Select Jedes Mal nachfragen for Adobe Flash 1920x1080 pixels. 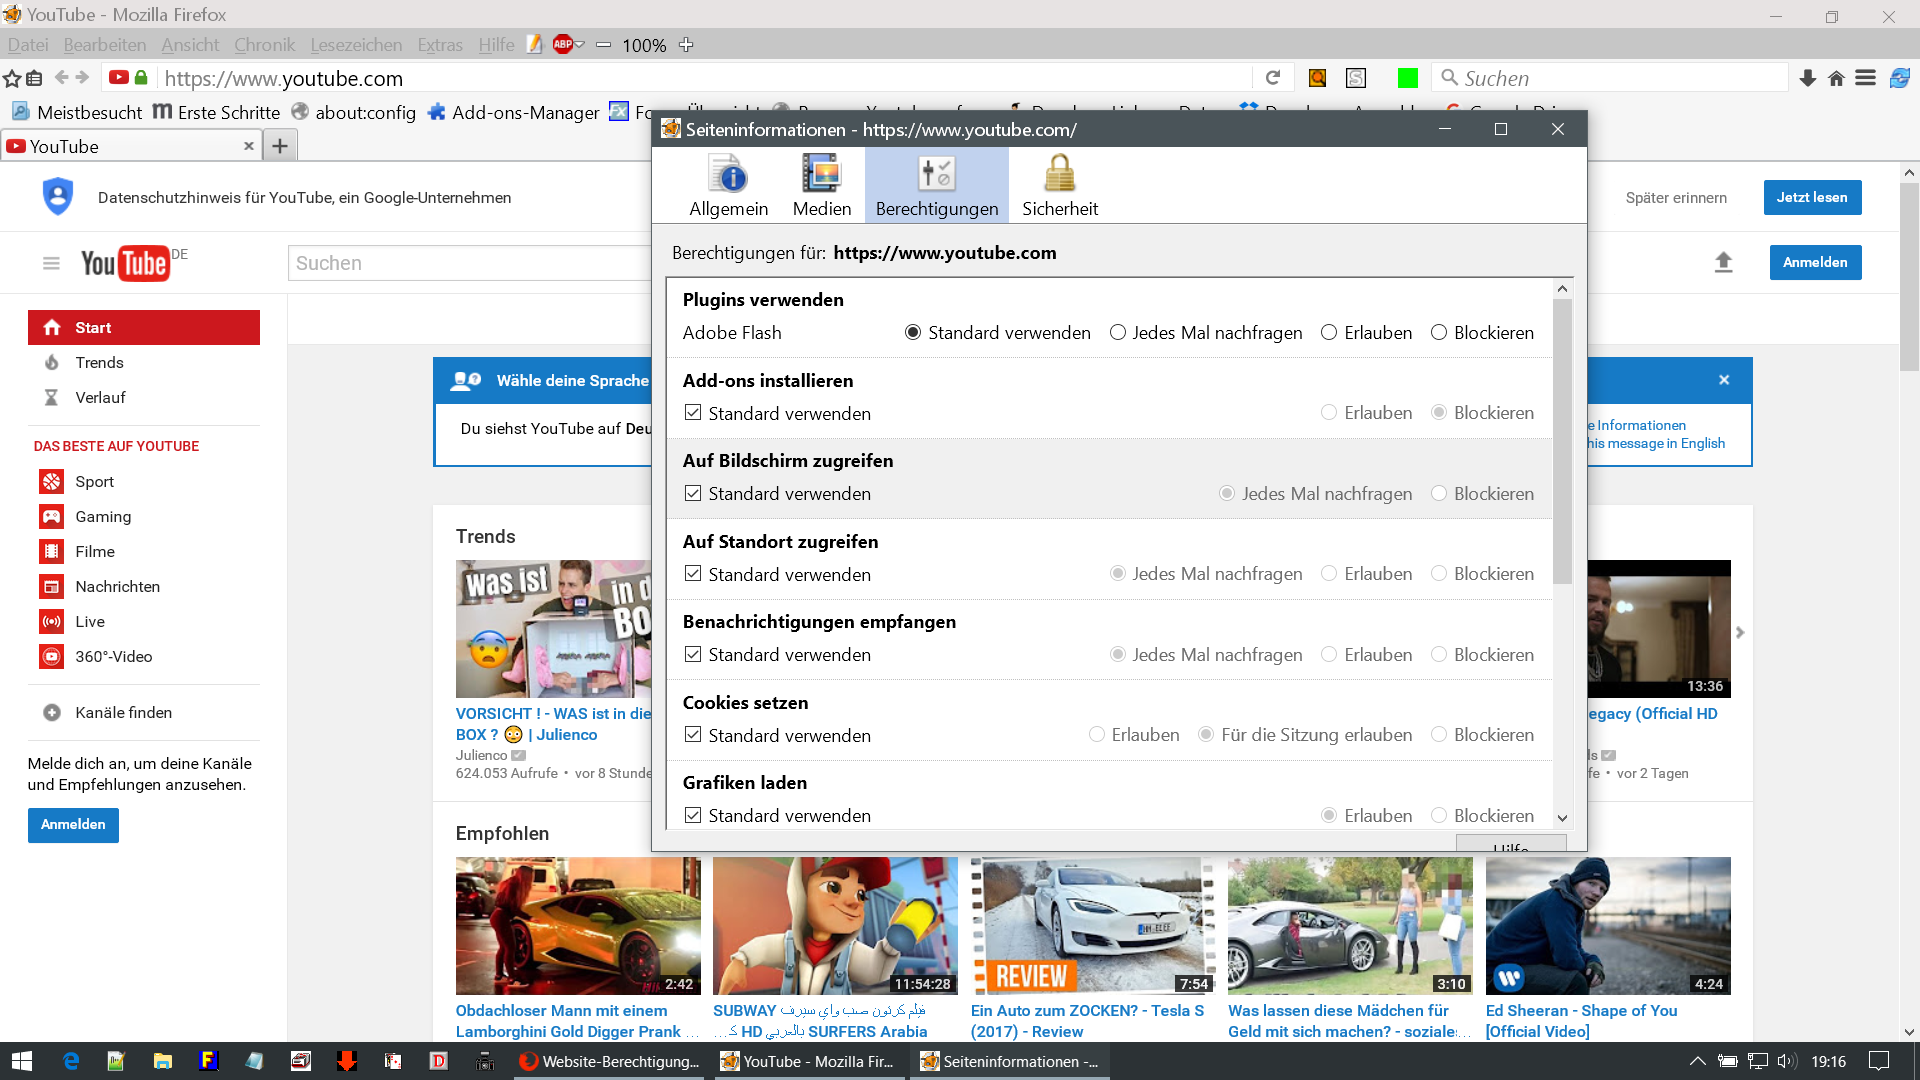pos(1117,333)
